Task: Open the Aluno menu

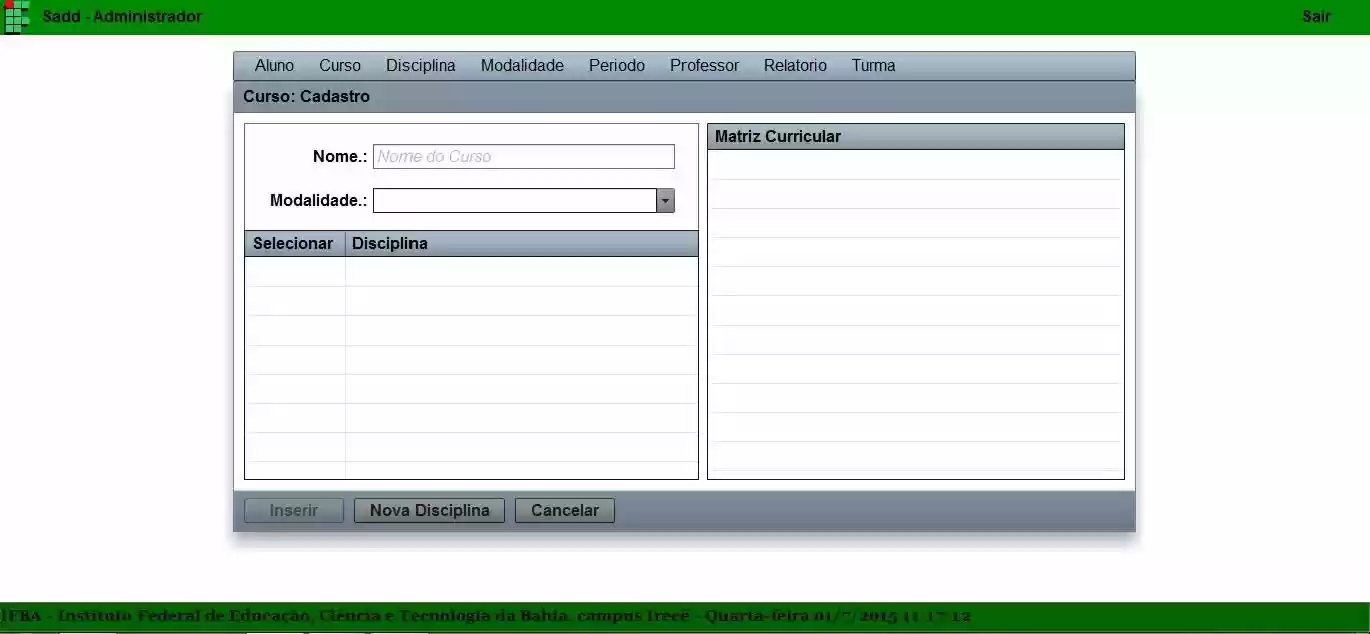Action: click(x=273, y=65)
